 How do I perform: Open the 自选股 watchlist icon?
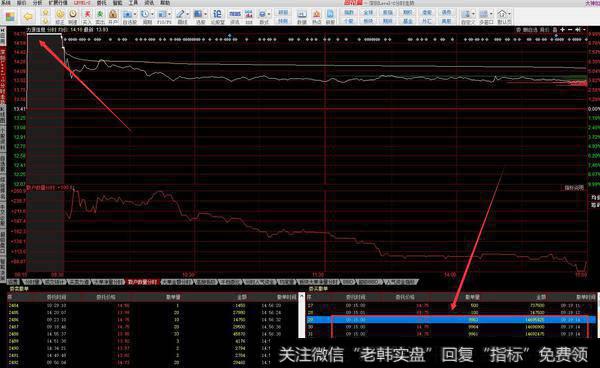(x=127, y=15)
